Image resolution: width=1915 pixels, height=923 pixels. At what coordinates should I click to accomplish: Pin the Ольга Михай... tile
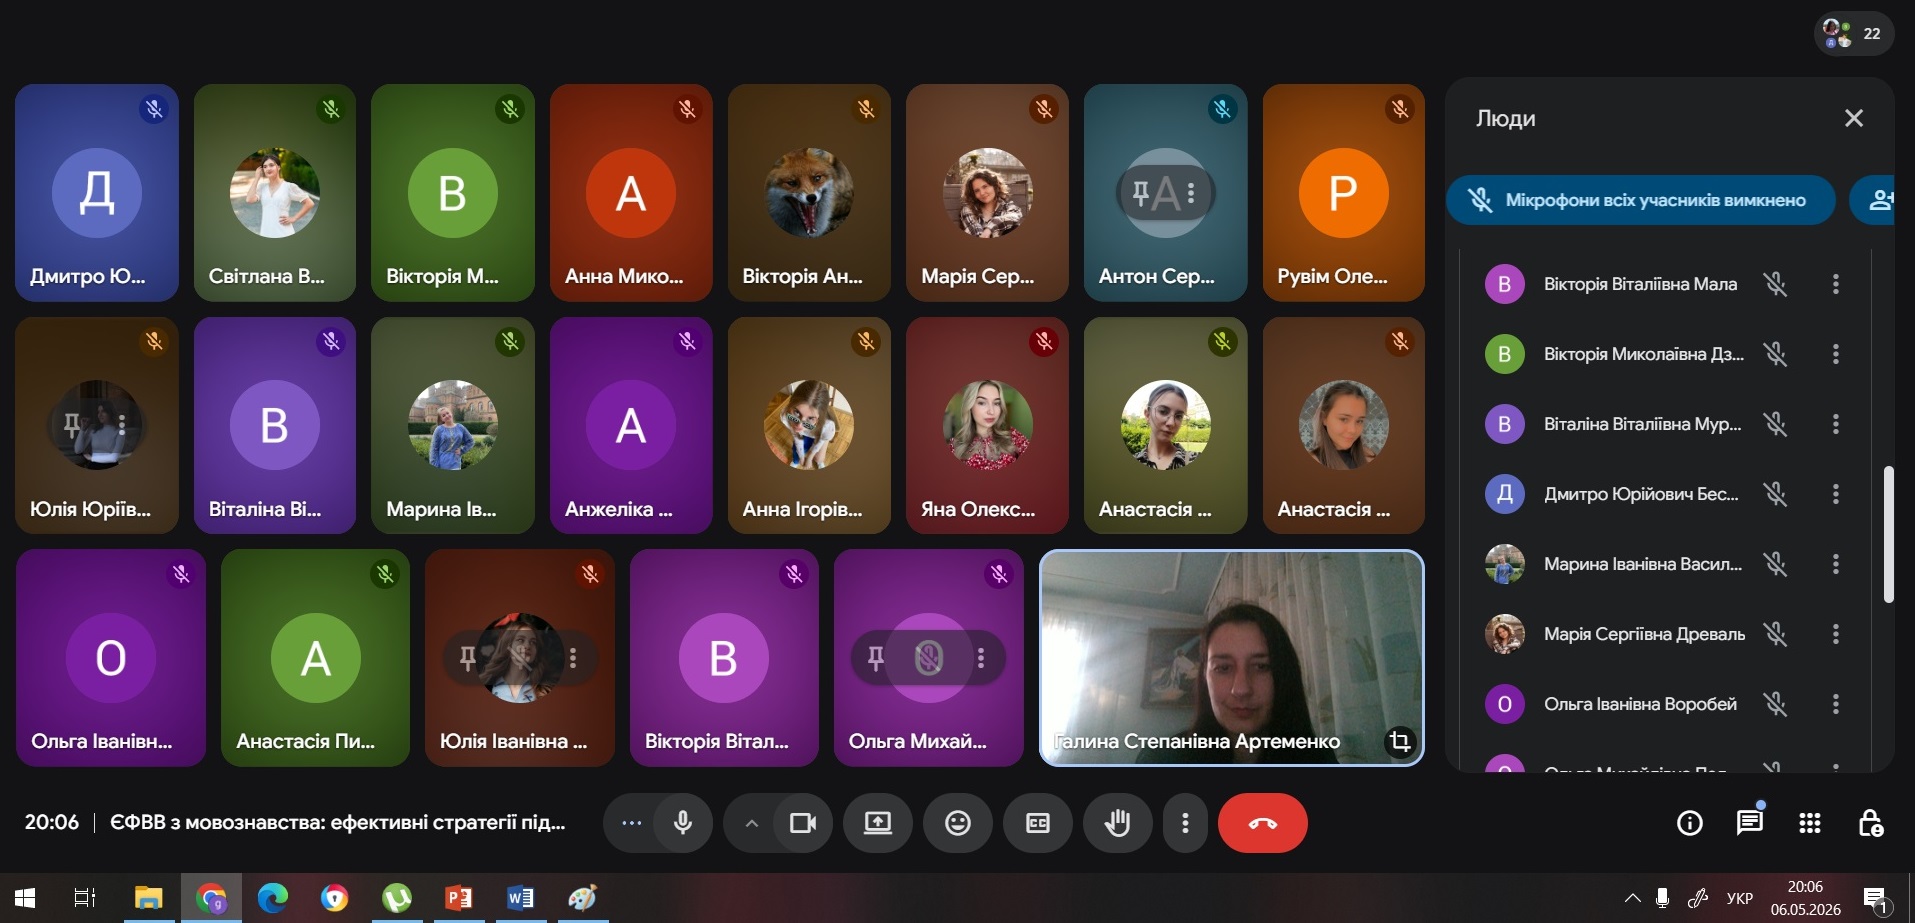875,658
